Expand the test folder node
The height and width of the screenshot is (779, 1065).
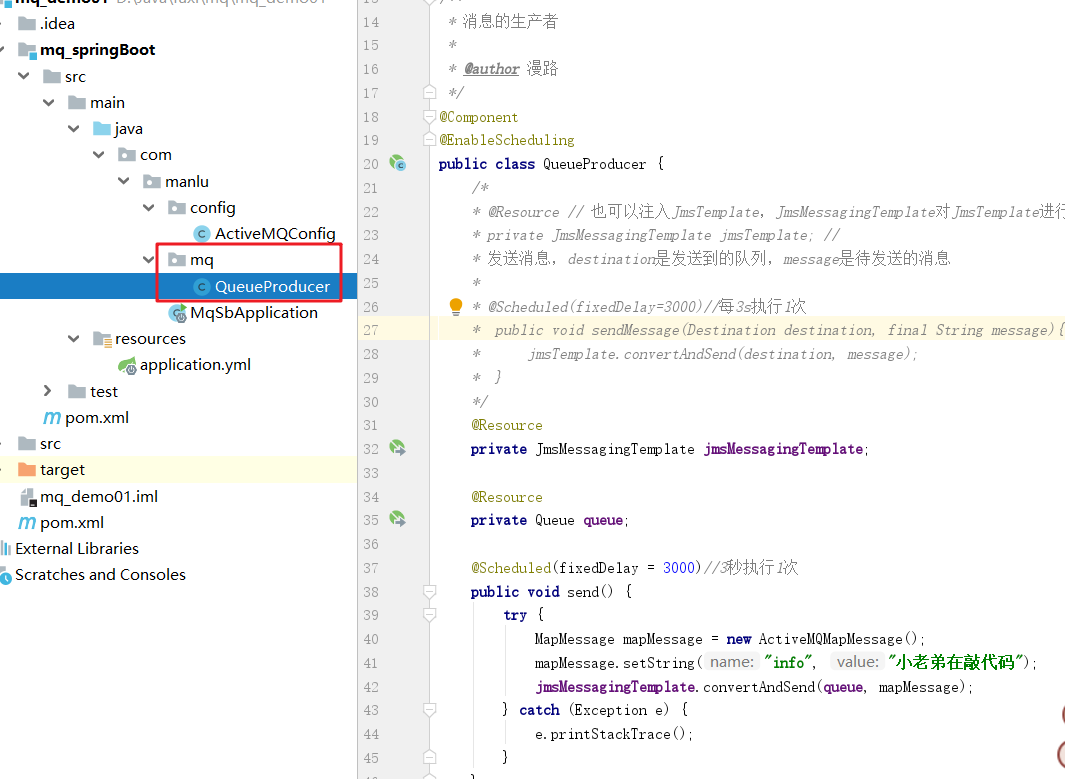coord(48,391)
